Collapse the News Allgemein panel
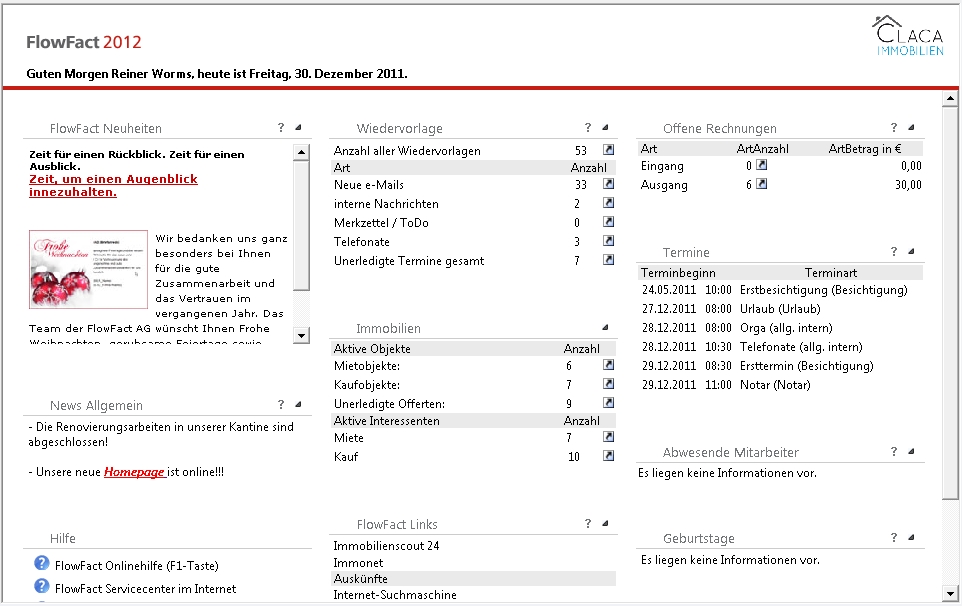962x606 pixels. 298,404
